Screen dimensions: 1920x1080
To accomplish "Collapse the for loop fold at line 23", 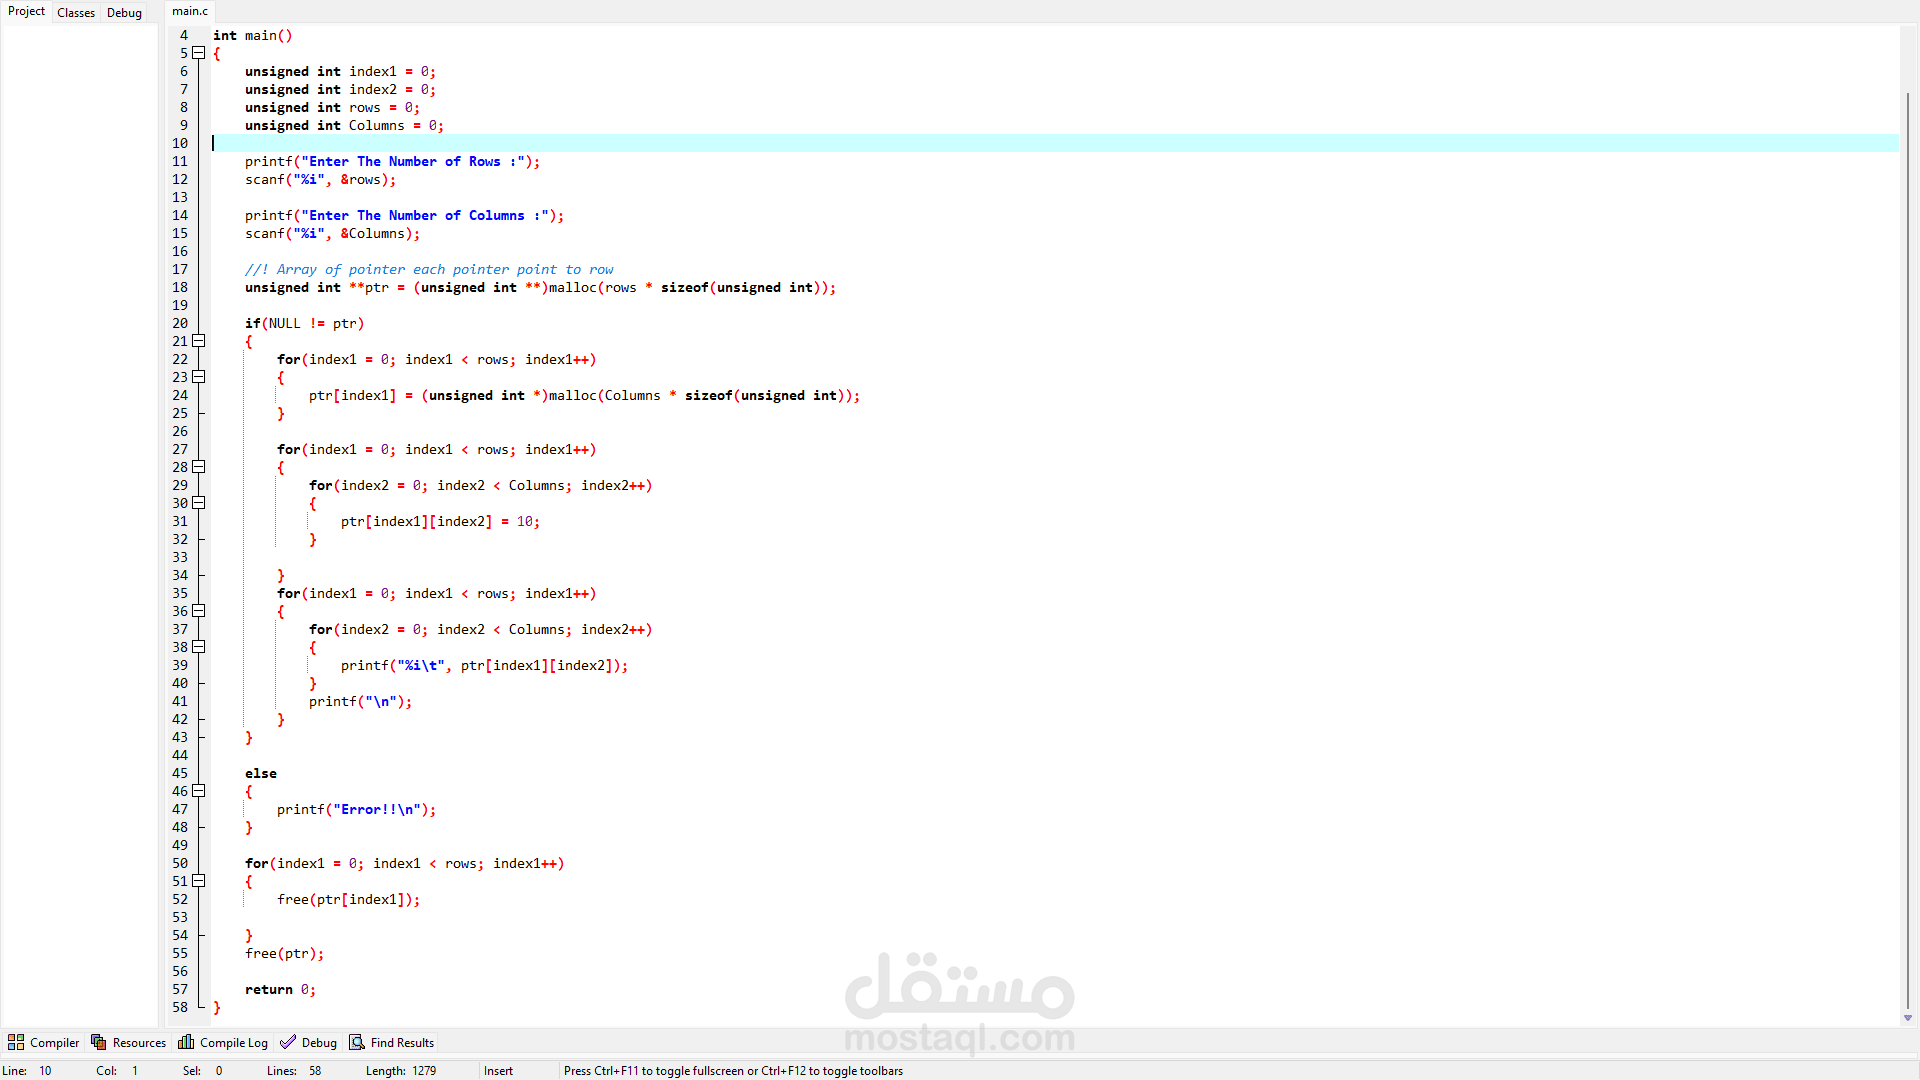I will coord(199,377).
